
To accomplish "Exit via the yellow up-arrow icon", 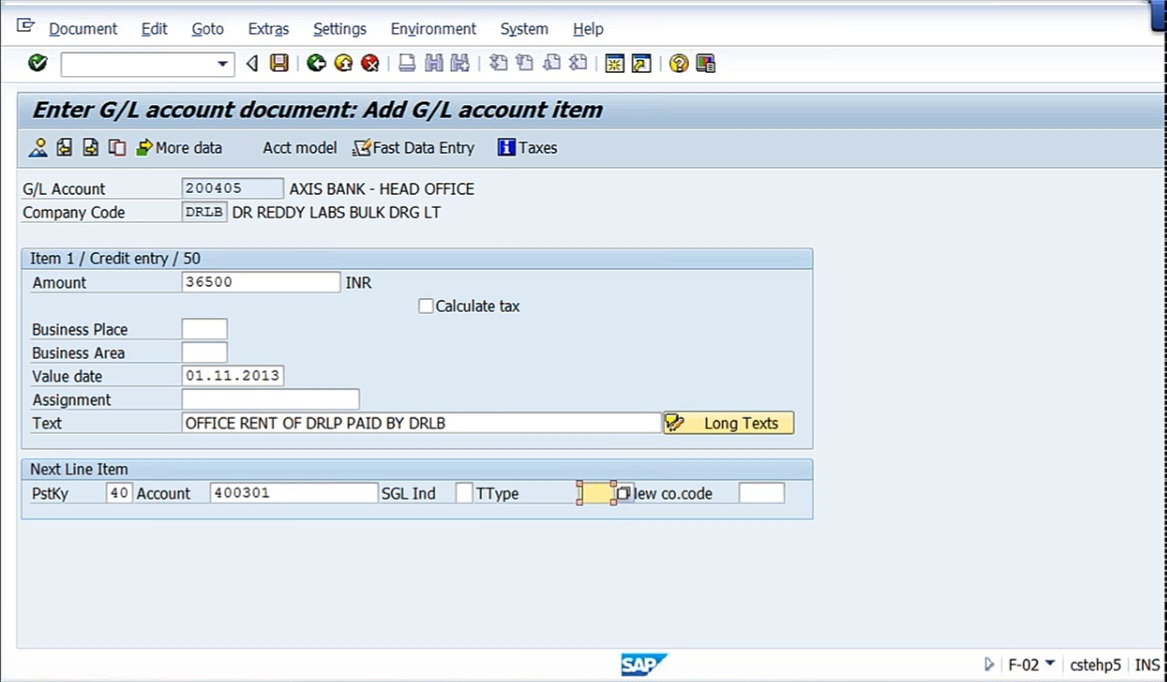I will [x=343, y=63].
